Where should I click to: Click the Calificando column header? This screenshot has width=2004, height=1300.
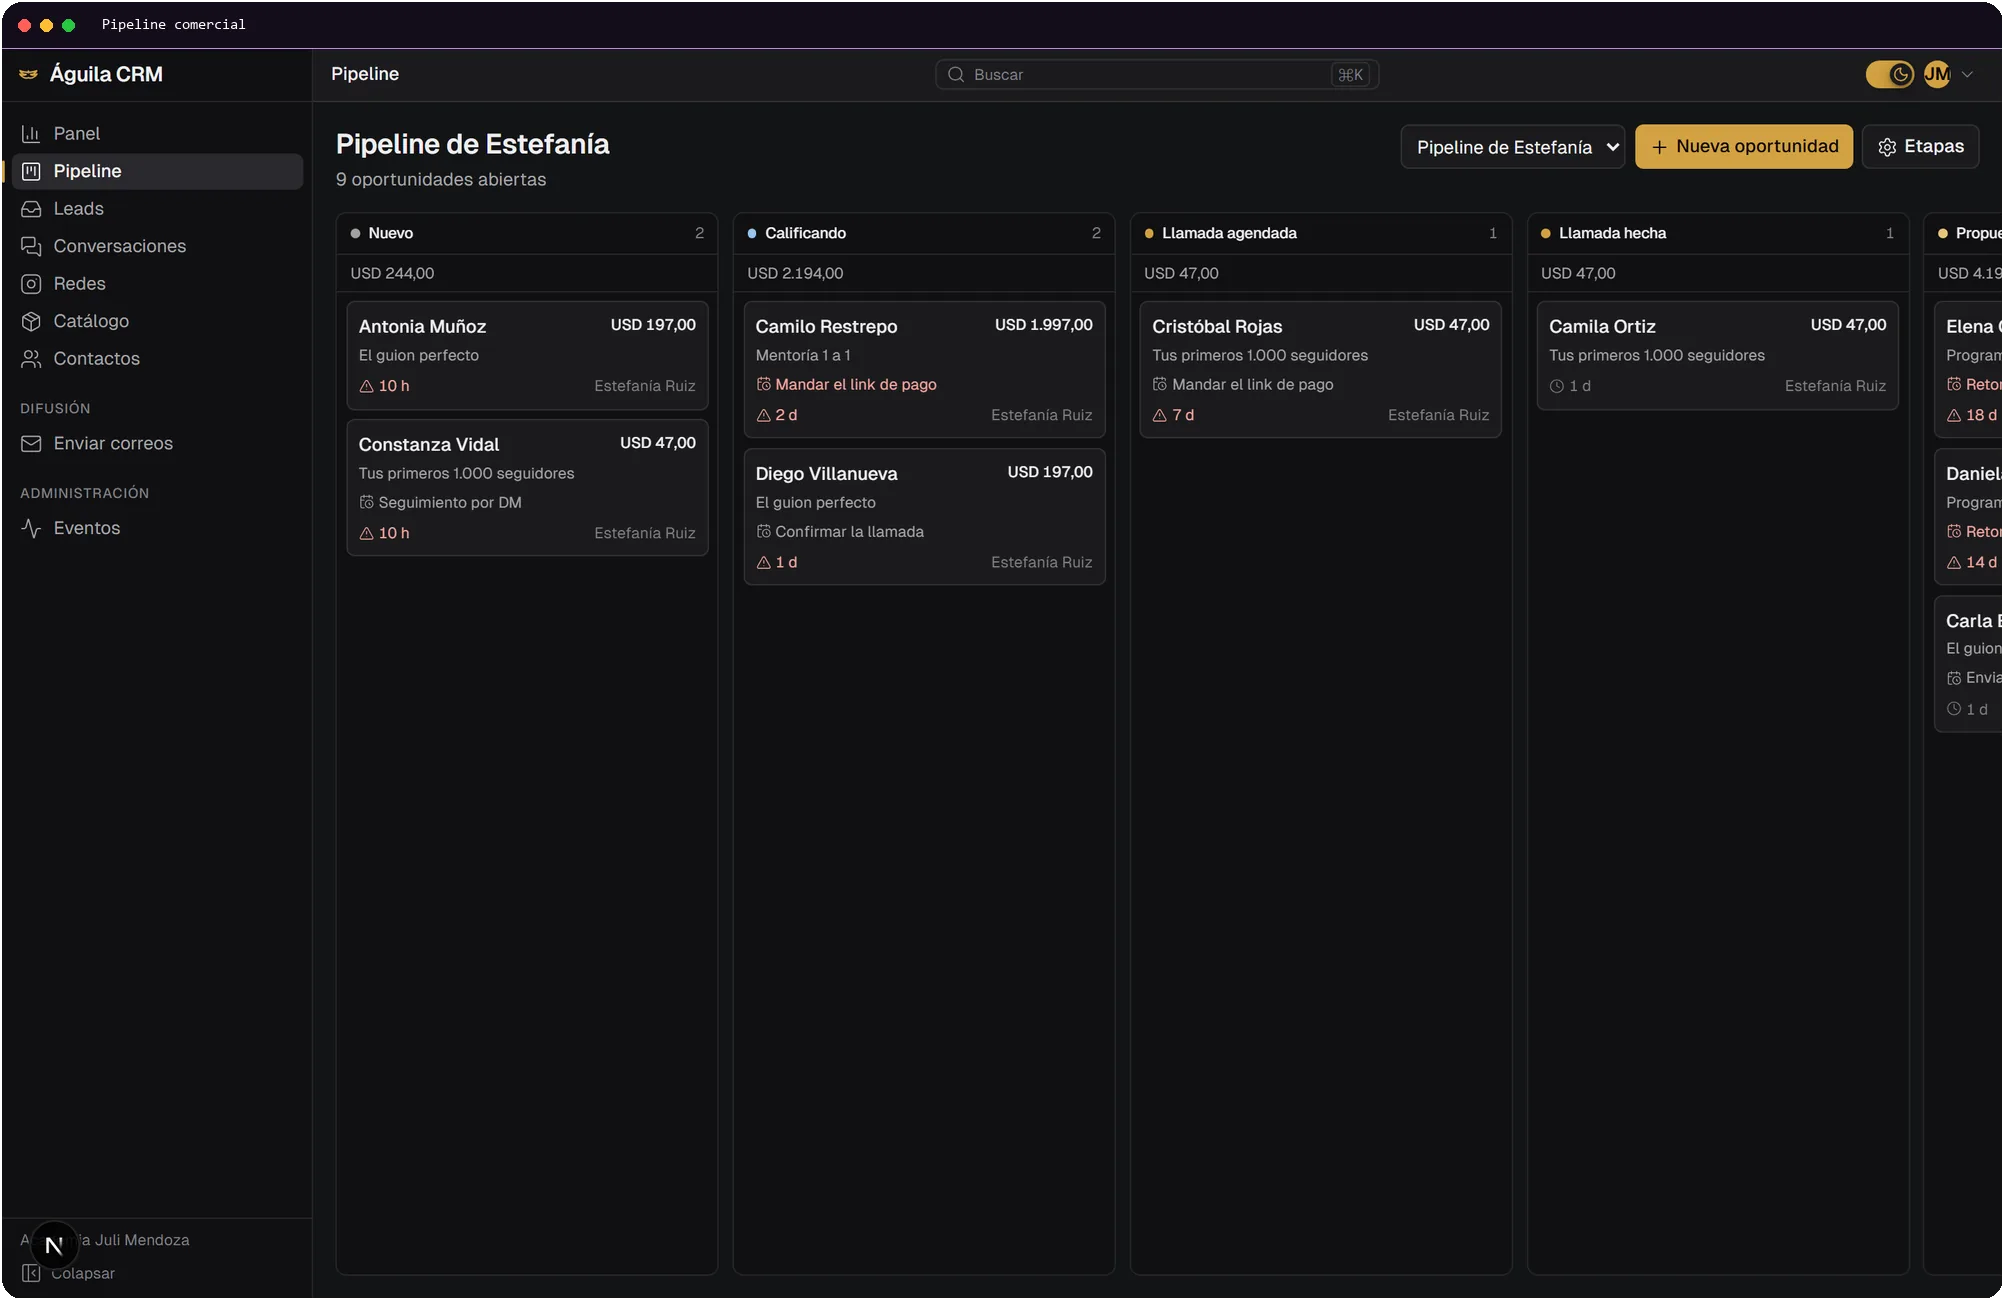pos(924,233)
